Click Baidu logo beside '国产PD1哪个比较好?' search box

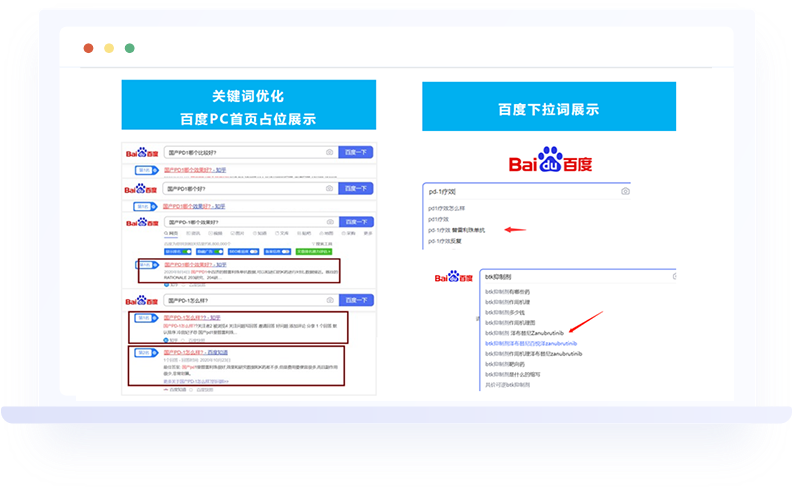click(x=142, y=153)
